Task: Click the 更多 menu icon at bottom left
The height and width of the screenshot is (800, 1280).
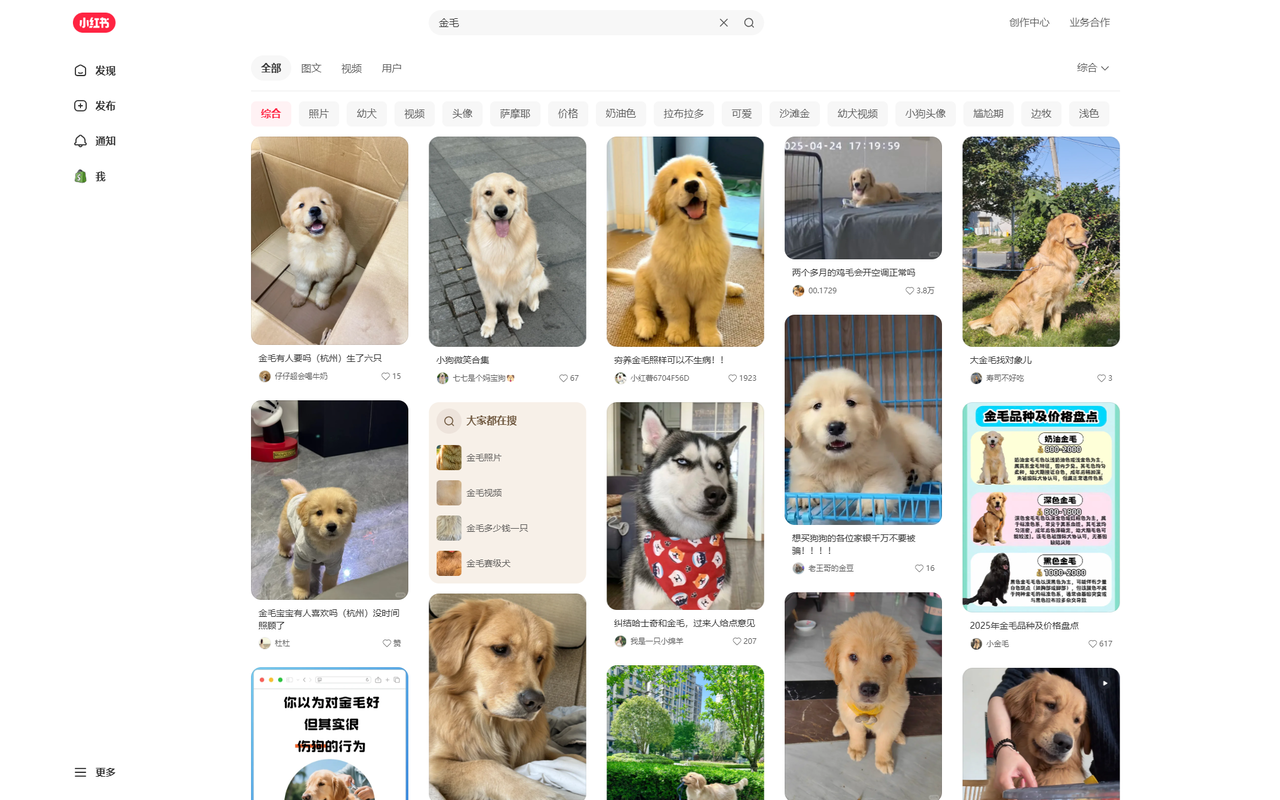Action: click(80, 772)
